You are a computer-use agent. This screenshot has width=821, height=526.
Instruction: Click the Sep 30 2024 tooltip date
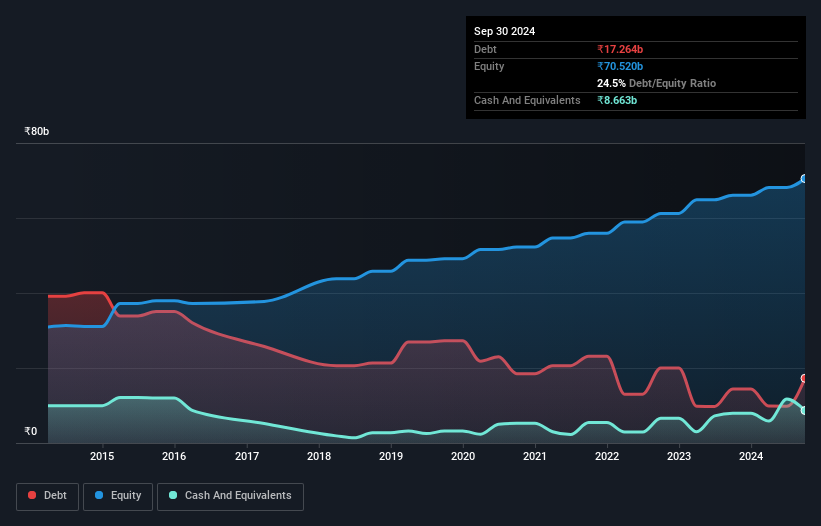[505, 31]
